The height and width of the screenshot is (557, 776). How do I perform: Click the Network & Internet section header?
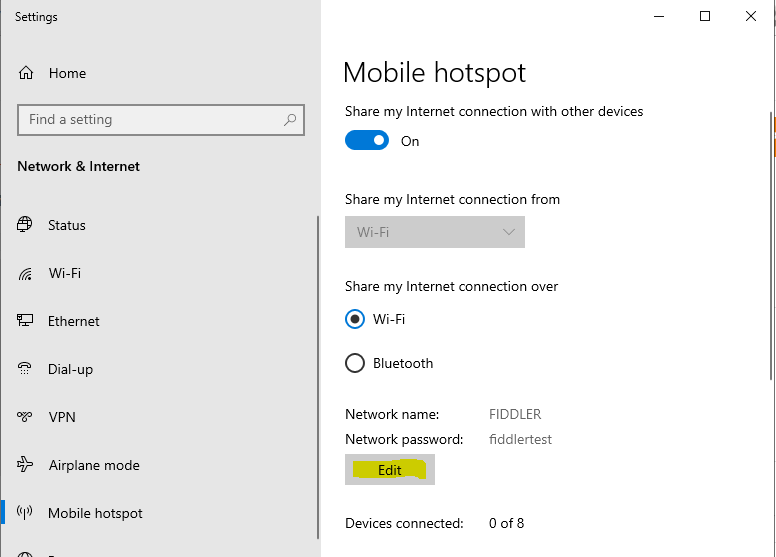pos(78,166)
